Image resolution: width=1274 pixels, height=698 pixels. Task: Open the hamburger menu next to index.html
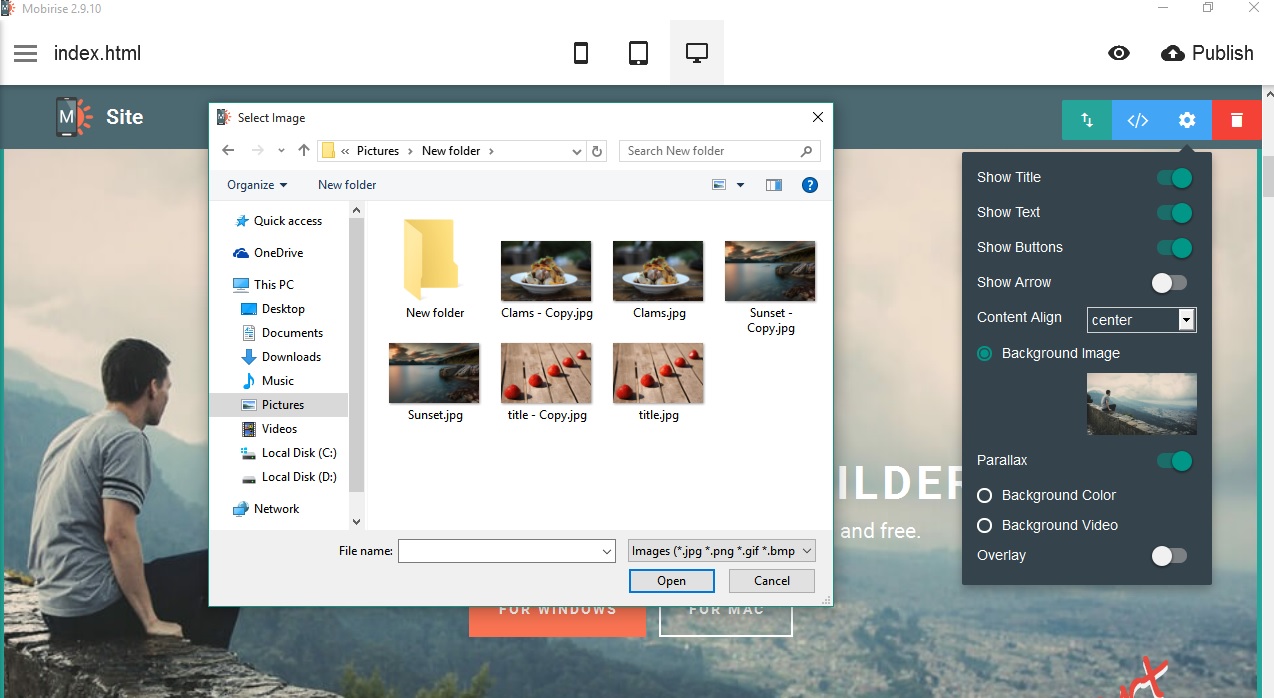(26, 52)
